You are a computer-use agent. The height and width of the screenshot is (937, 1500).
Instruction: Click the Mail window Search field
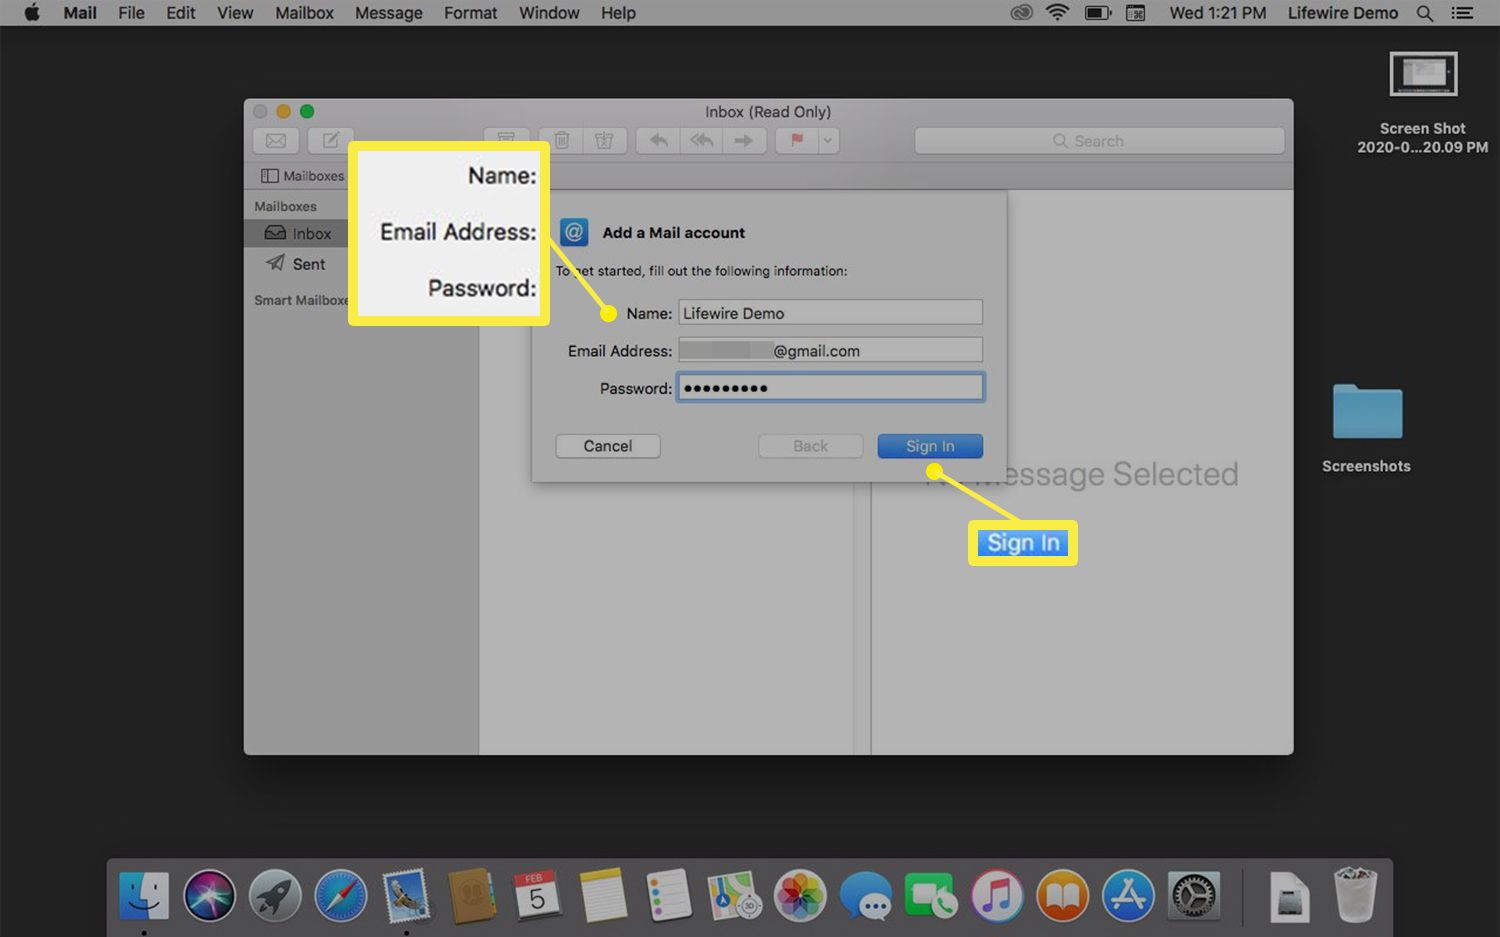coord(1099,141)
